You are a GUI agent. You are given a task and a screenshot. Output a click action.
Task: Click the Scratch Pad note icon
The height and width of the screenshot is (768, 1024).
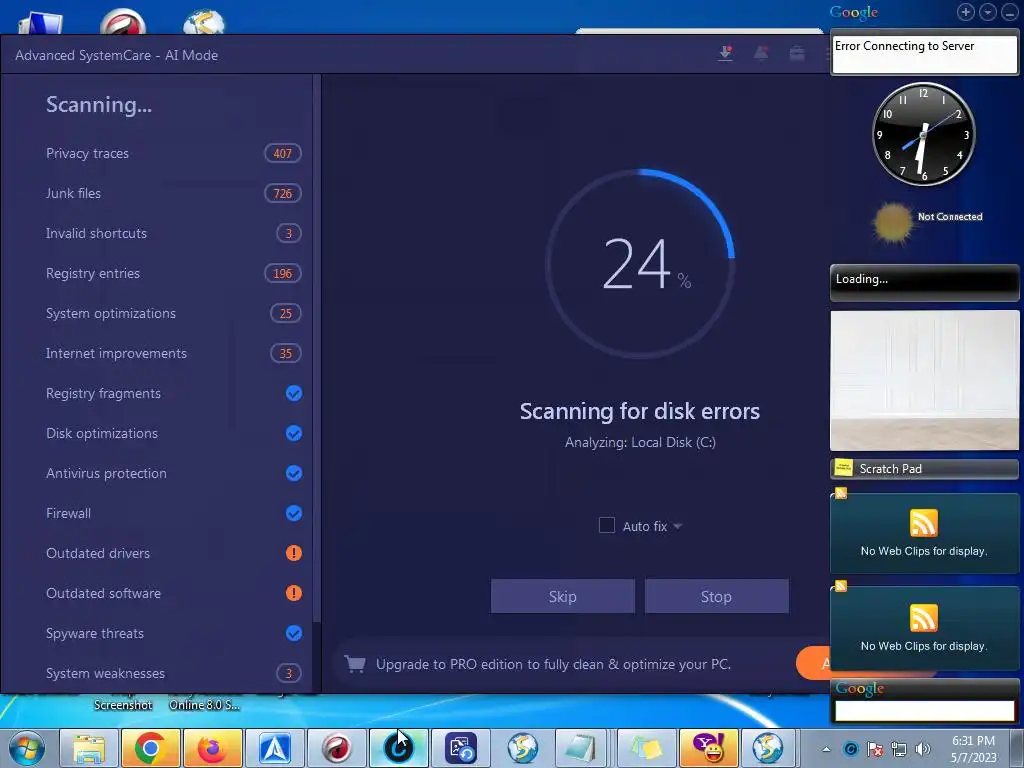843,468
